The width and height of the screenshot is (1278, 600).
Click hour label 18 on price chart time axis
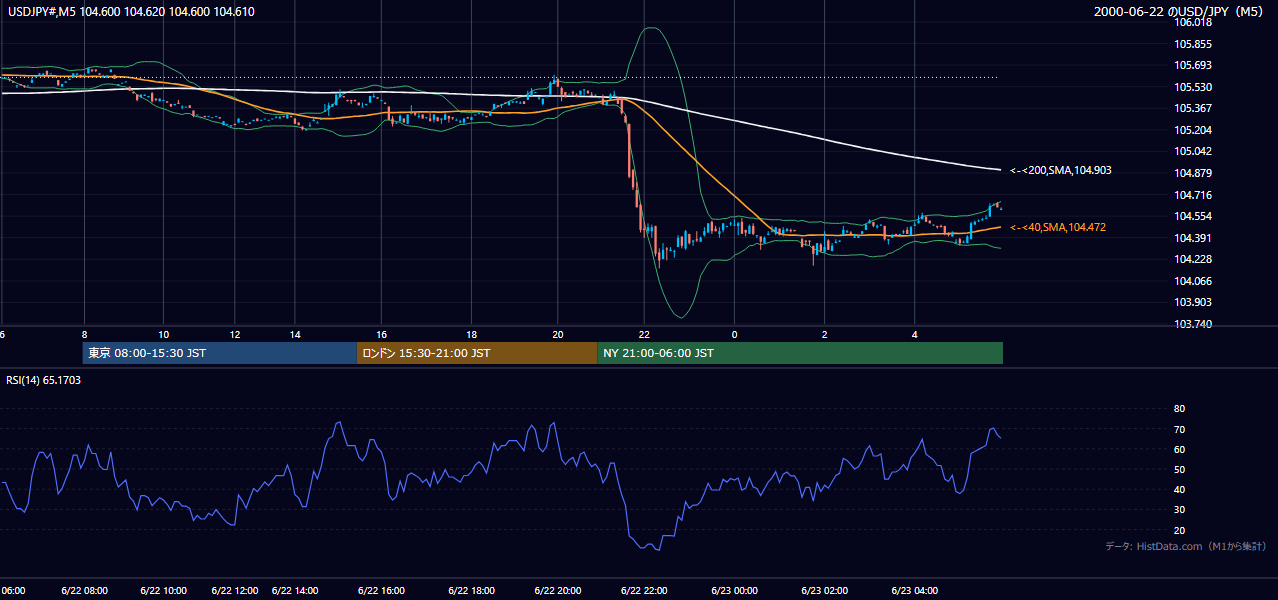click(x=471, y=334)
